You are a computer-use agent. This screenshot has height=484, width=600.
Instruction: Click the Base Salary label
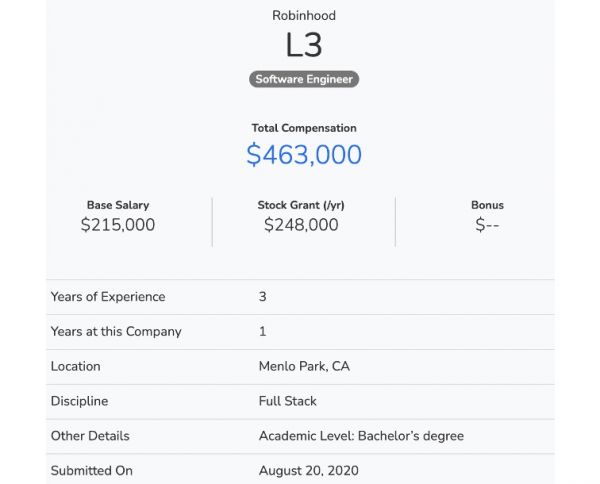pos(118,205)
